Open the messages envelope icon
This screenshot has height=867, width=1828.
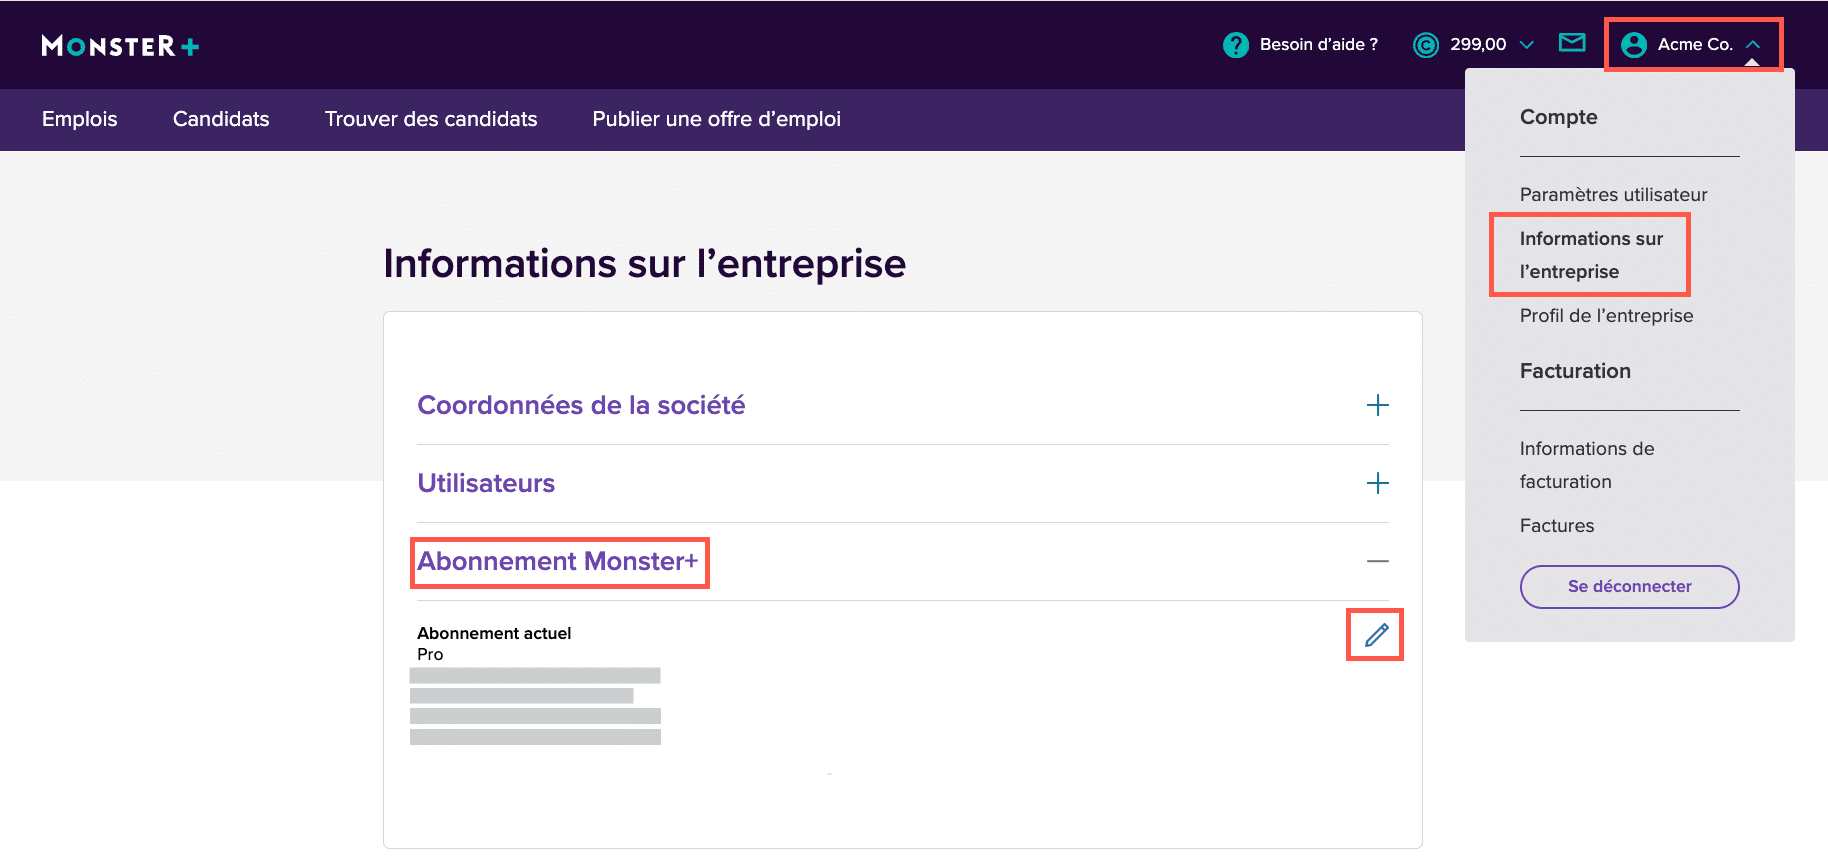[x=1572, y=42]
